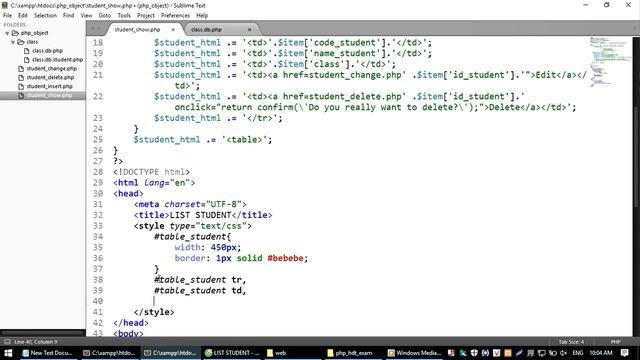Click the Windows Defender shield tray icon
This screenshot has width=640, height=360.
[x=474, y=353]
